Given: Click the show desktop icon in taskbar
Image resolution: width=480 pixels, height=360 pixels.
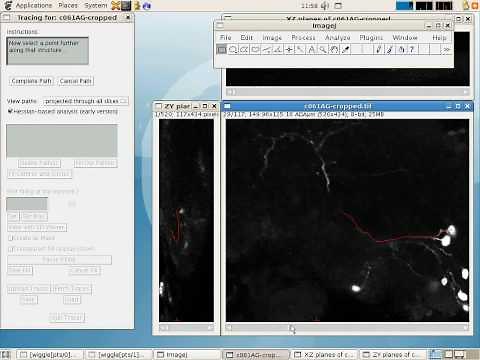Looking at the screenshot, I should pos(6,354).
